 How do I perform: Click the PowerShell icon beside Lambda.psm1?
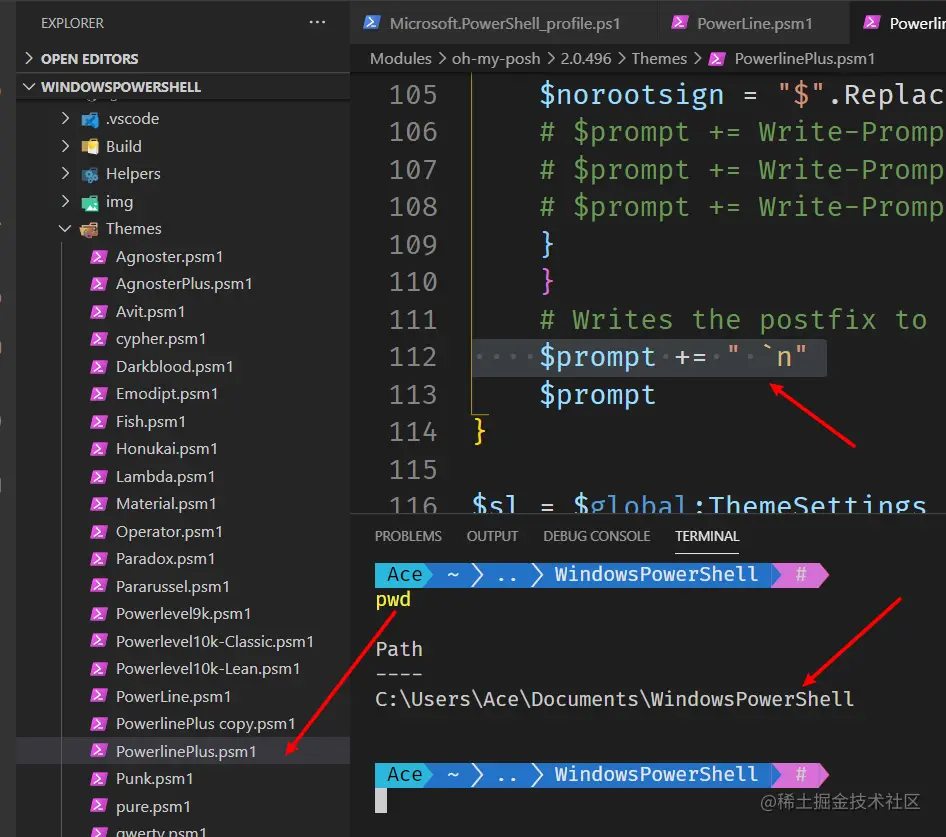[98, 477]
